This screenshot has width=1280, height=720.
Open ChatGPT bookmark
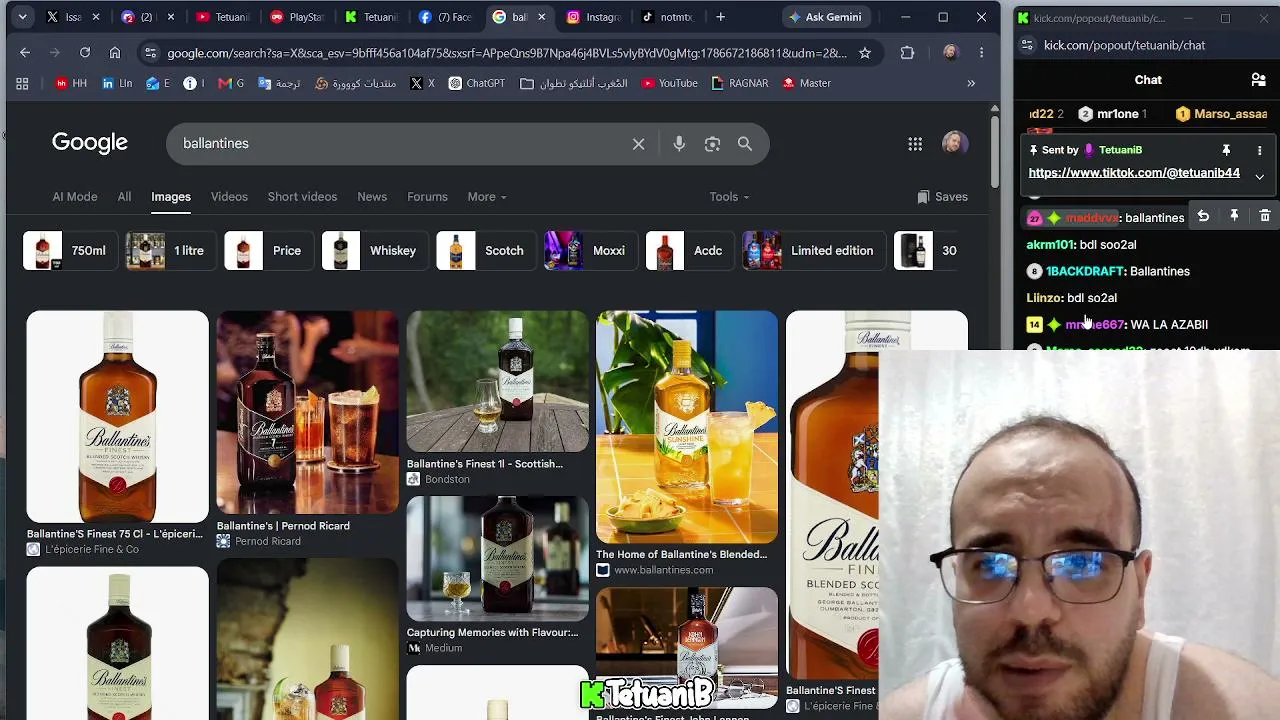click(476, 83)
